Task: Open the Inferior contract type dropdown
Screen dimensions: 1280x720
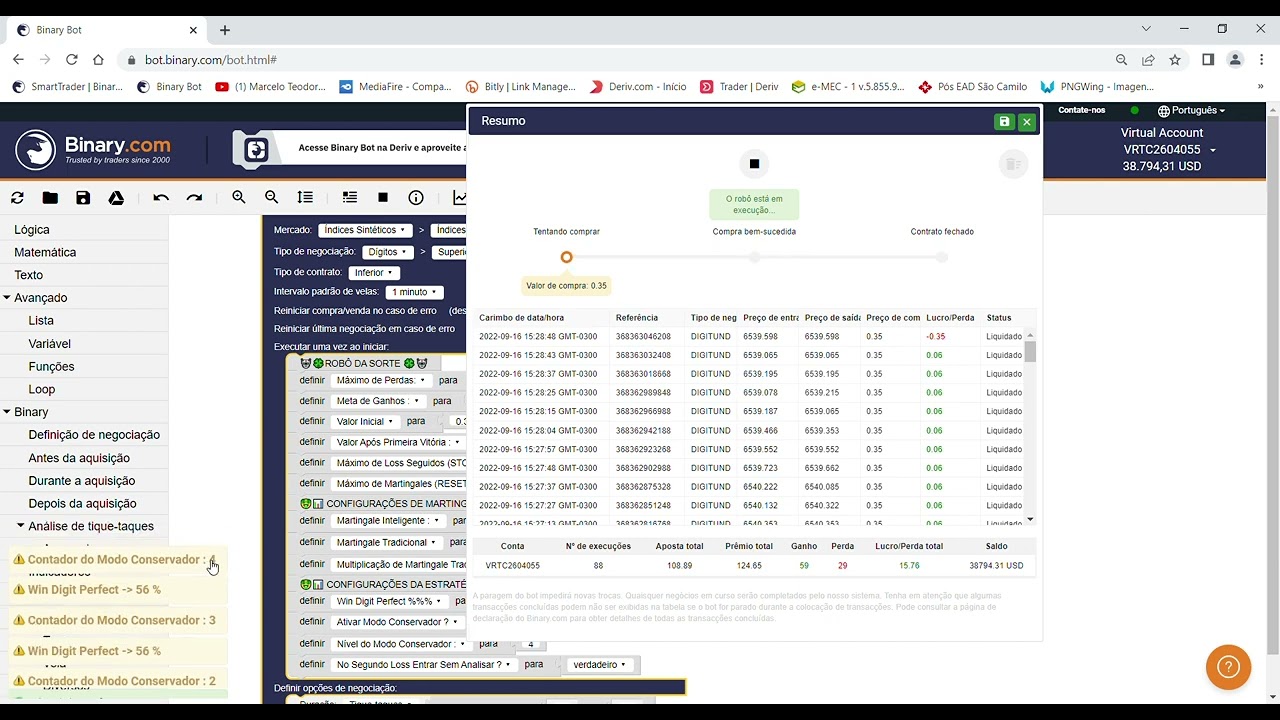Action: [373, 272]
